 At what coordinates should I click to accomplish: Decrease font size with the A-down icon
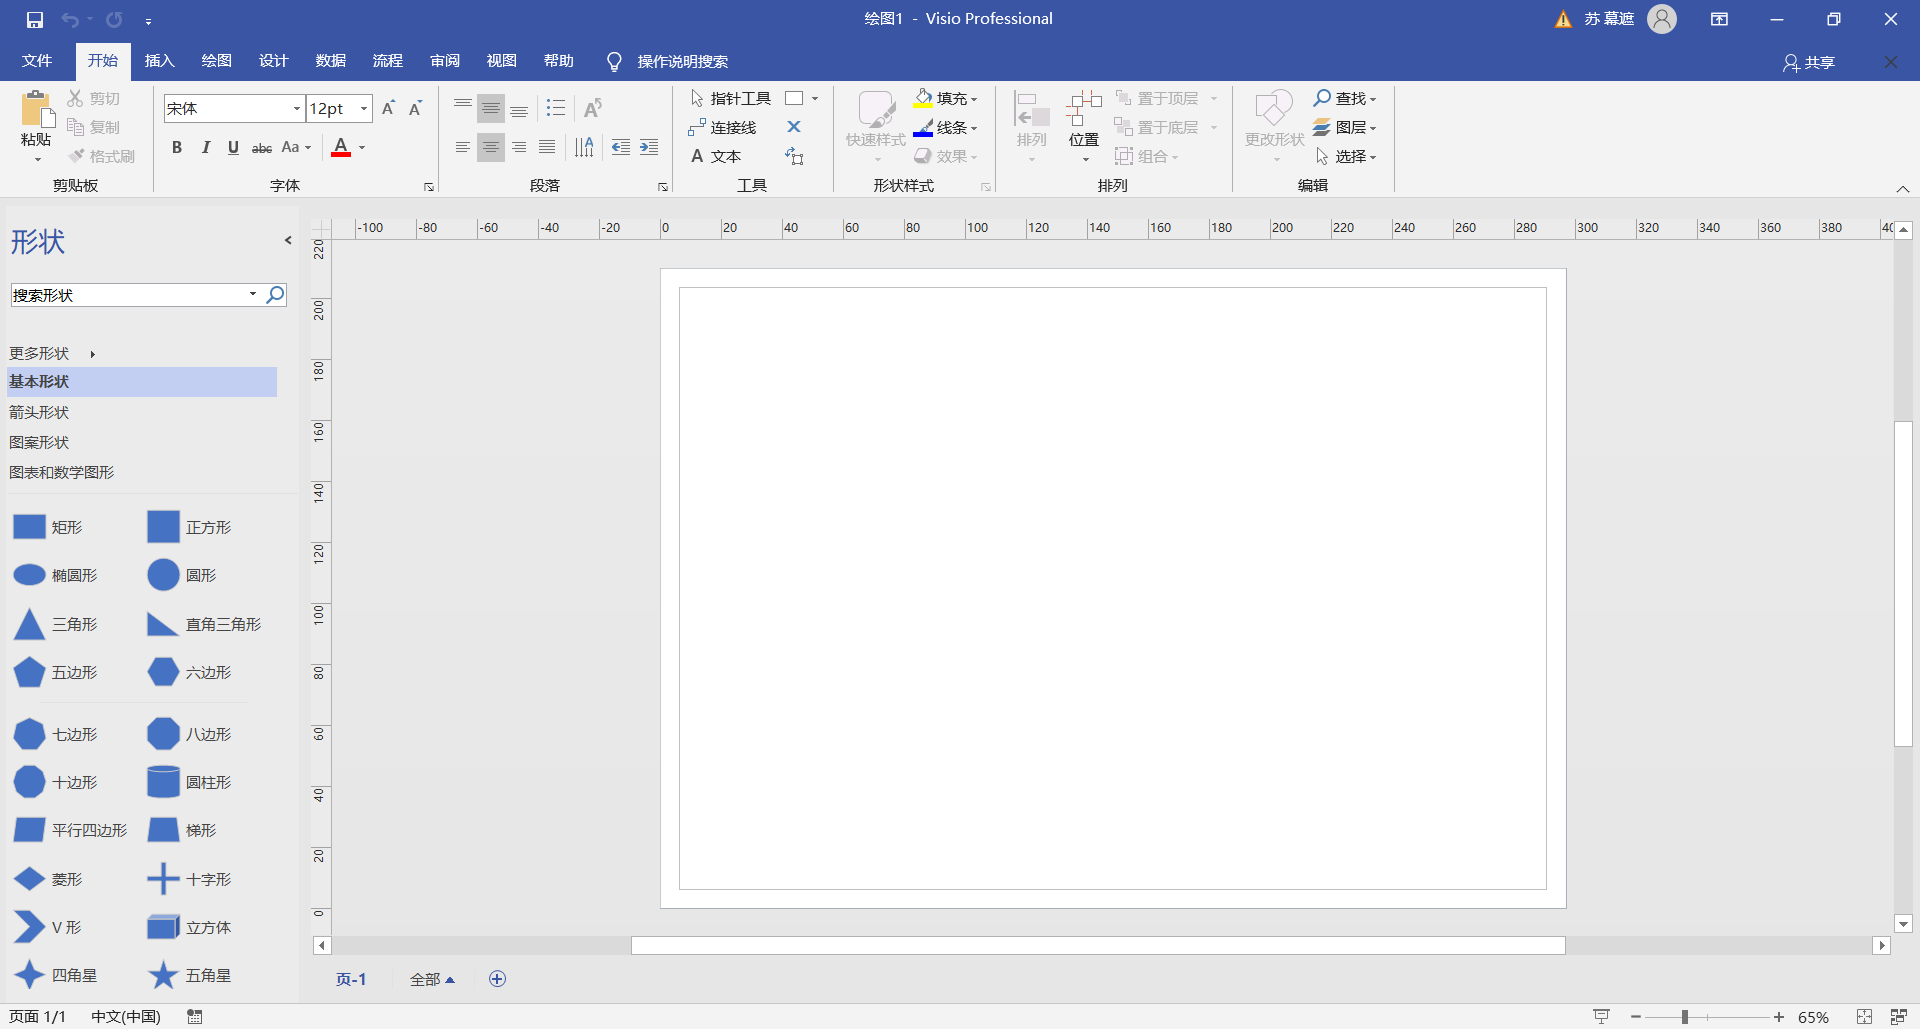[416, 108]
